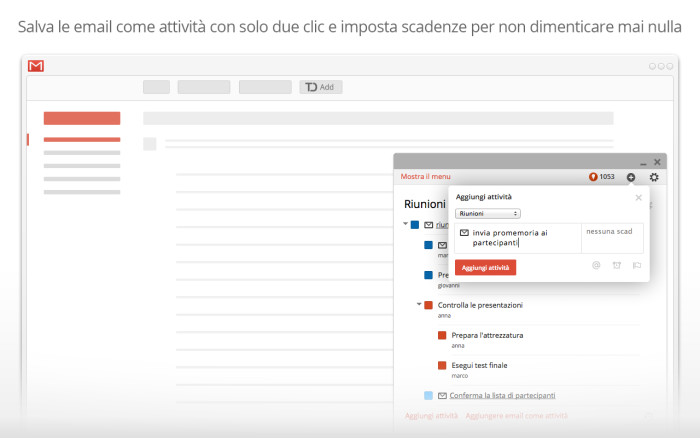This screenshot has height=438, width=700.
Task: Open Conferma la lista di partecipanti link
Action: [x=502, y=396]
